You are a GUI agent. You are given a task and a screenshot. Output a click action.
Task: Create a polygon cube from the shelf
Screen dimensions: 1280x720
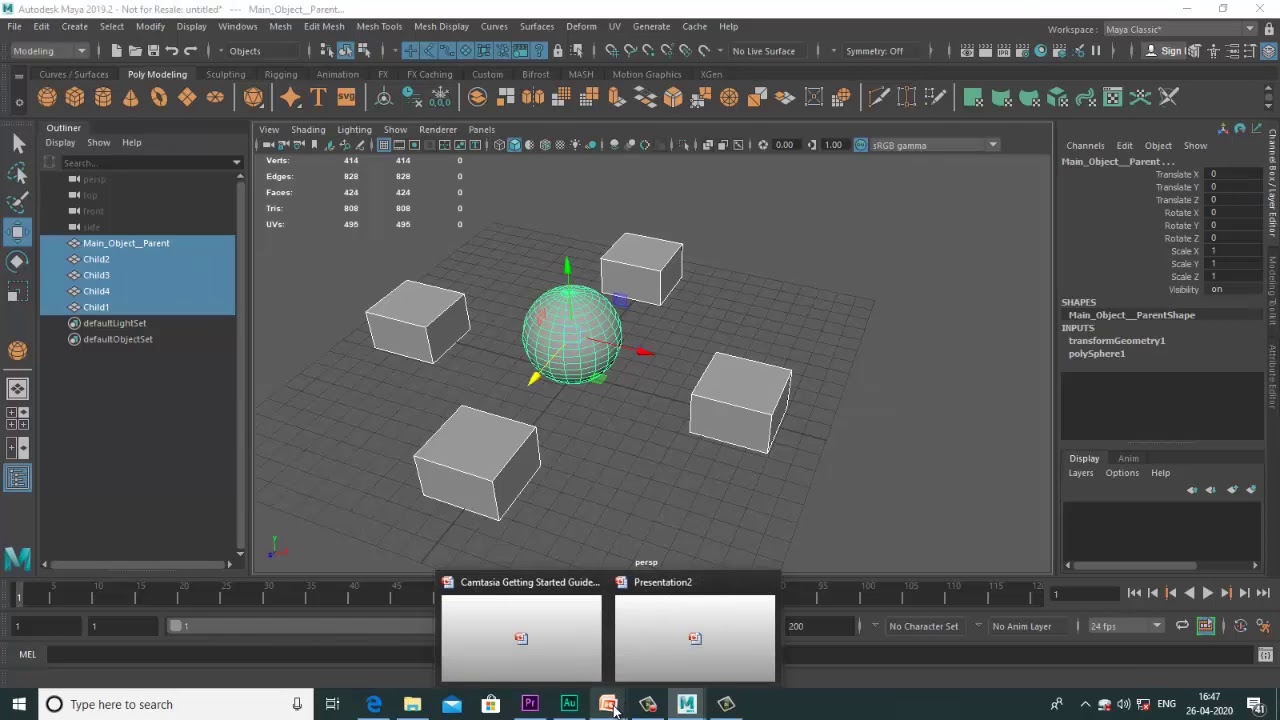click(75, 97)
